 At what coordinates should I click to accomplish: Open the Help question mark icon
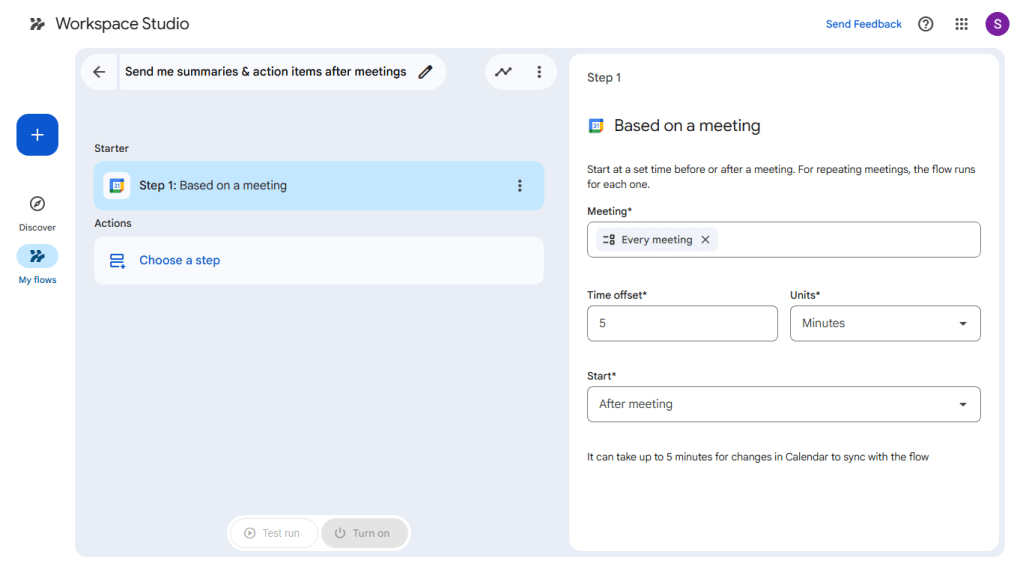(925, 24)
